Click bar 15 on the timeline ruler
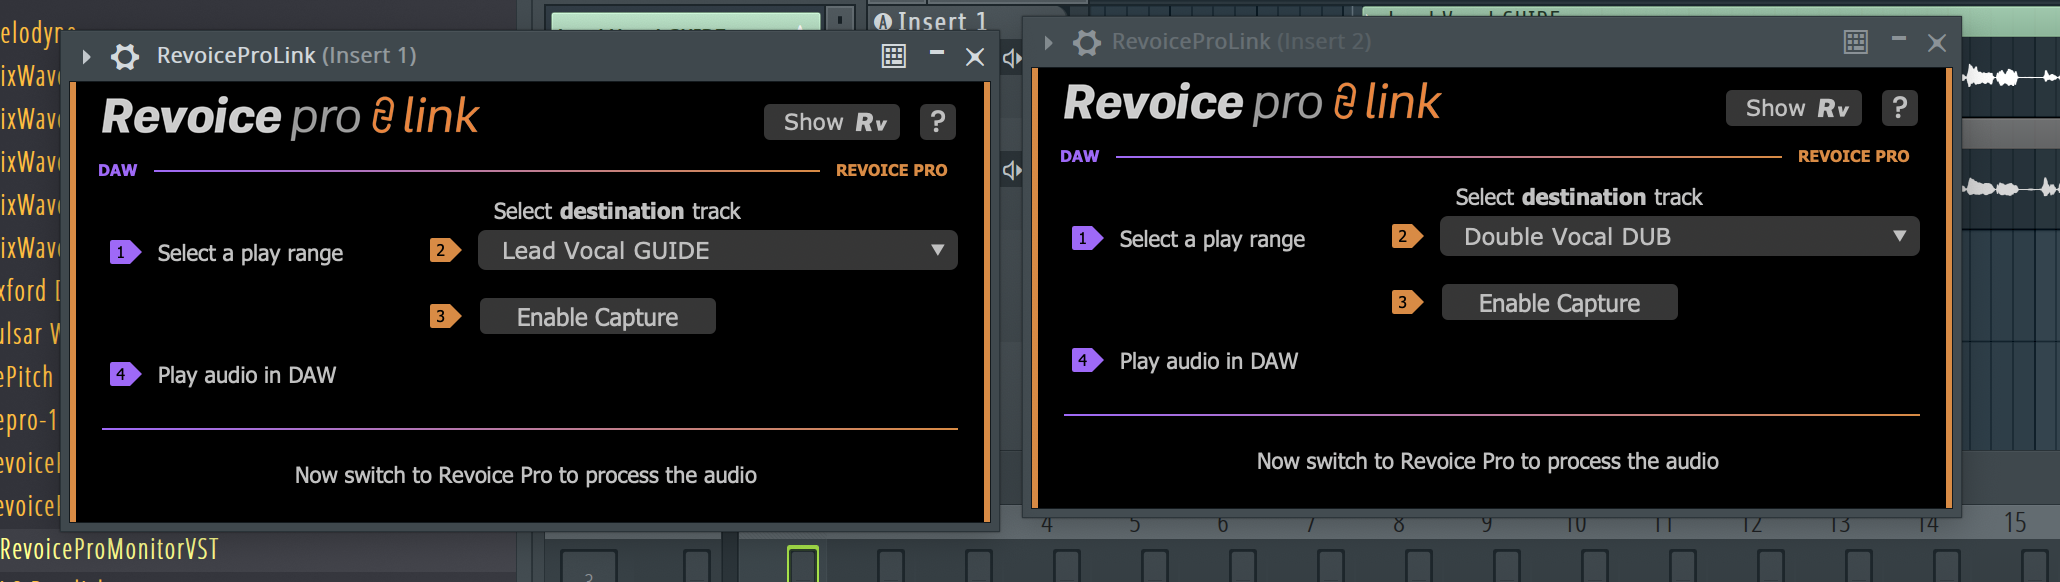The image size is (2060, 582). point(2014,523)
